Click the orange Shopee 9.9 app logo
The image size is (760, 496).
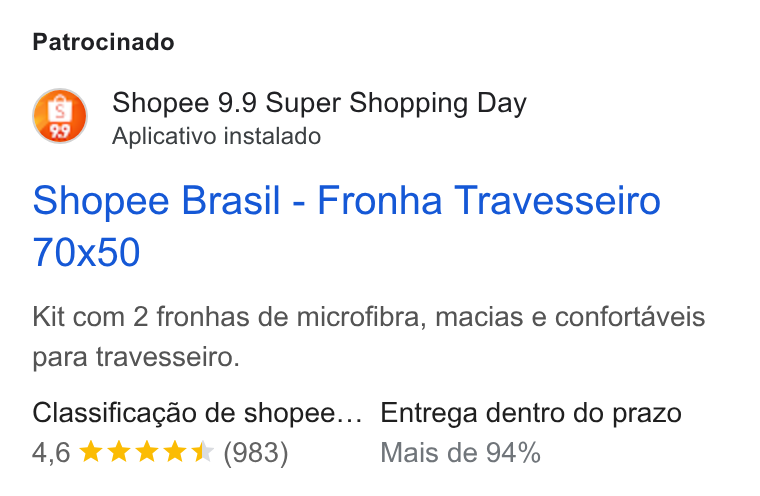click(x=60, y=116)
